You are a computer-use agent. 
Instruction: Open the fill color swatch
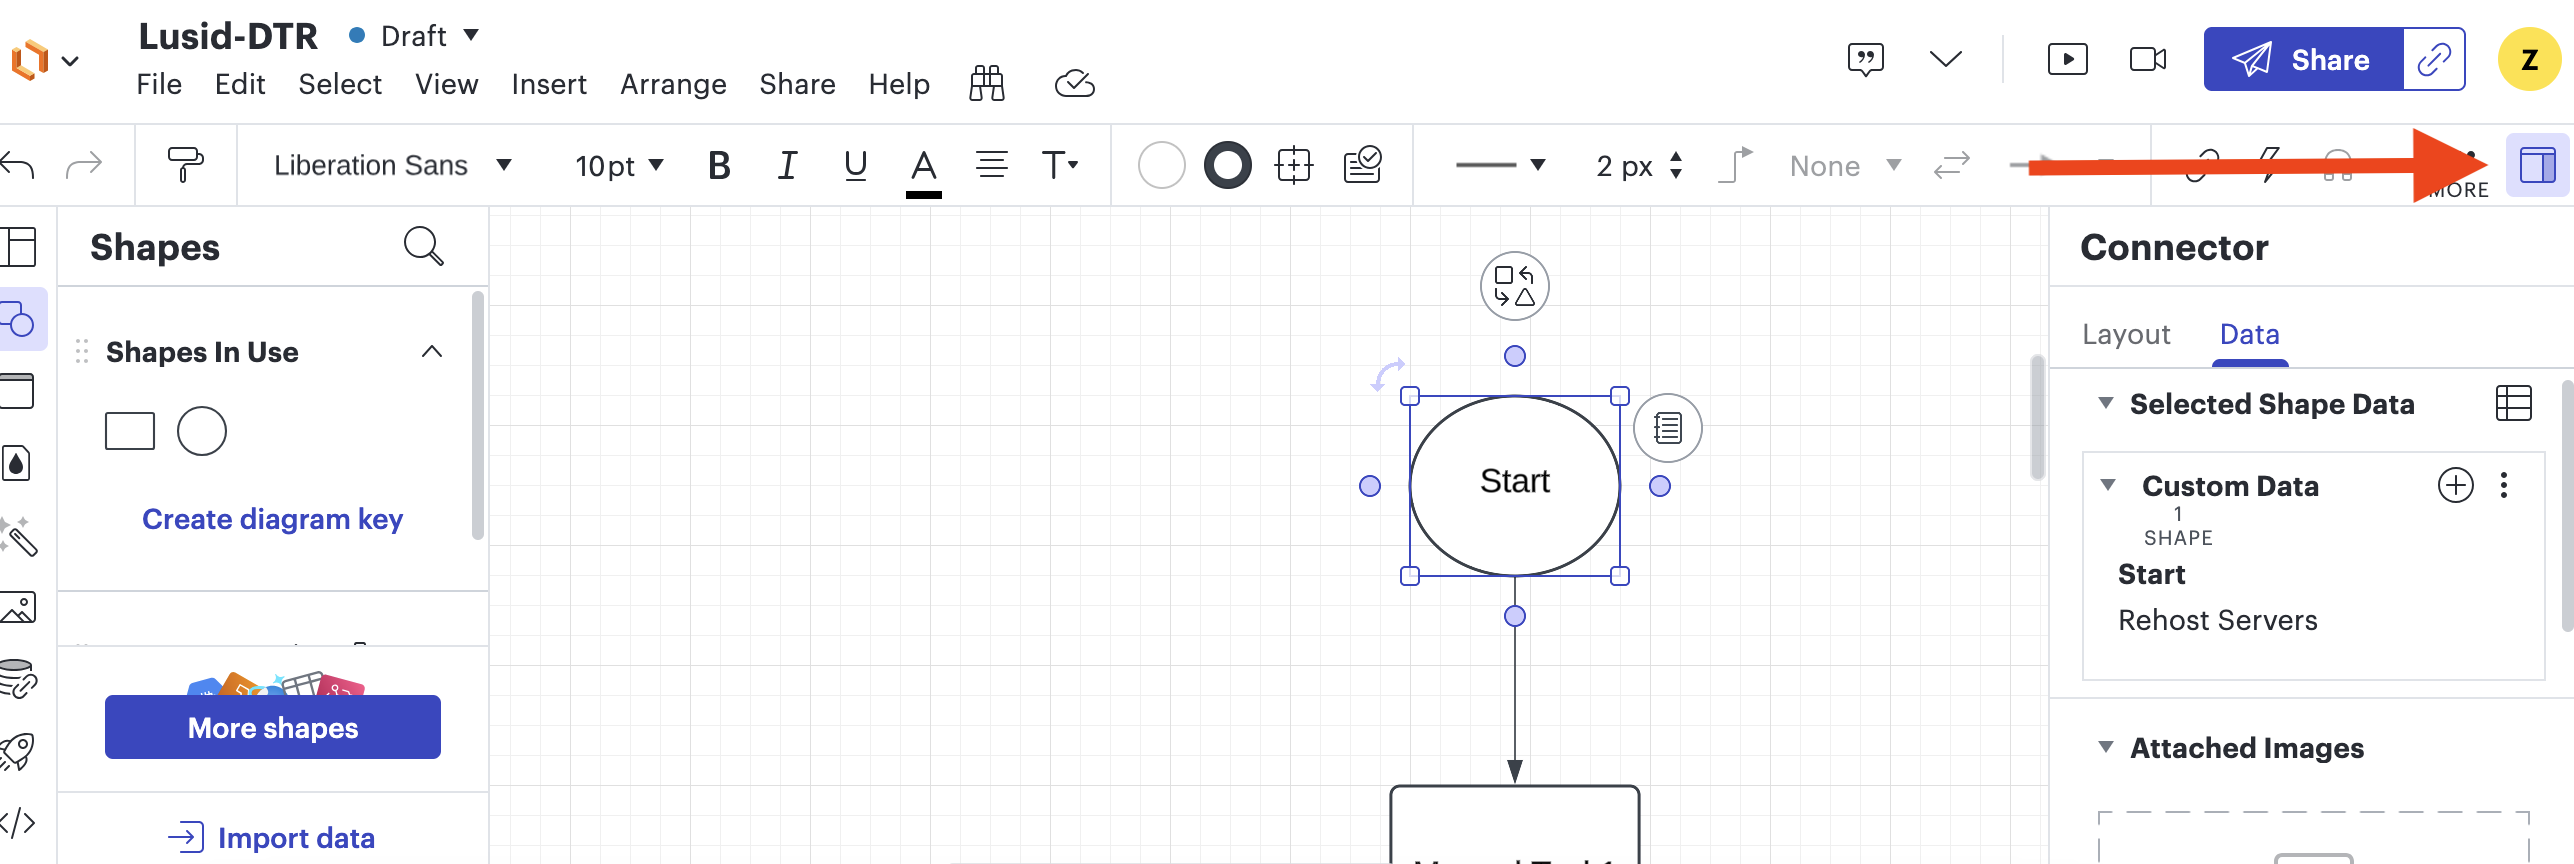point(1162,165)
